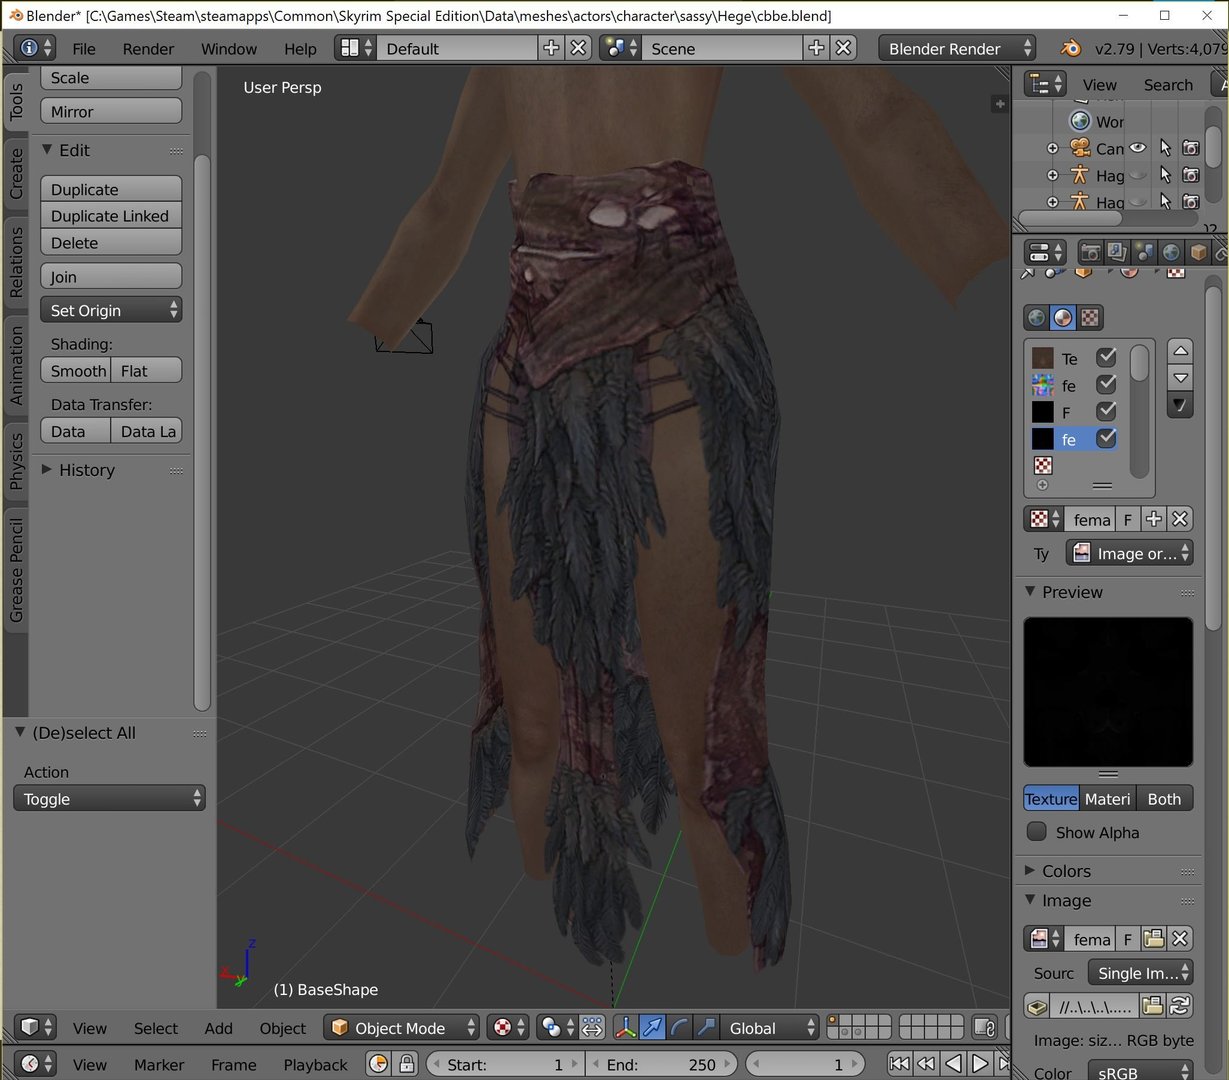Click the Delete button
Image resolution: width=1229 pixels, height=1080 pixels.
[111, 243]
